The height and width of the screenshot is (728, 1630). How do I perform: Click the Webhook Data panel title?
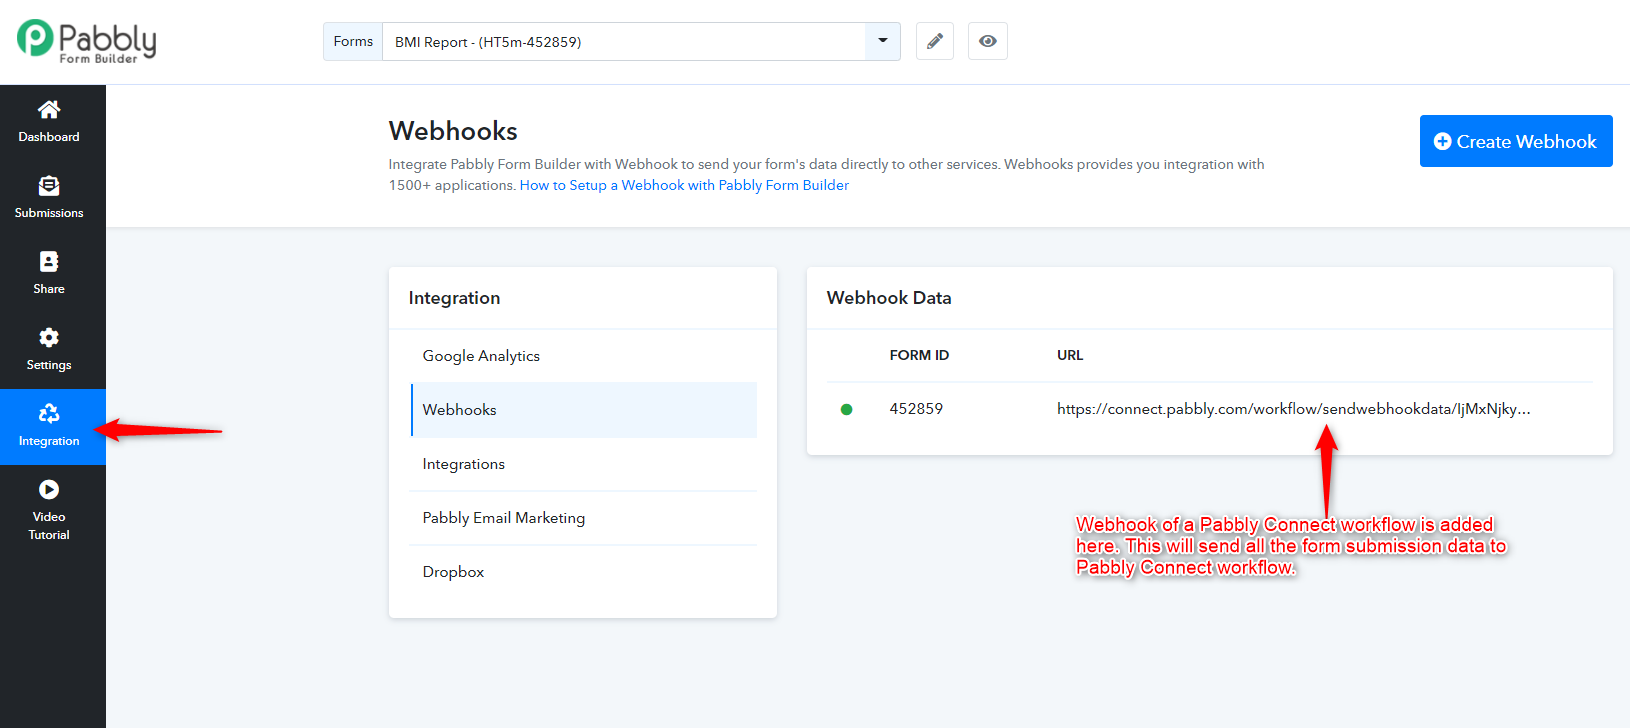[889, 298]
